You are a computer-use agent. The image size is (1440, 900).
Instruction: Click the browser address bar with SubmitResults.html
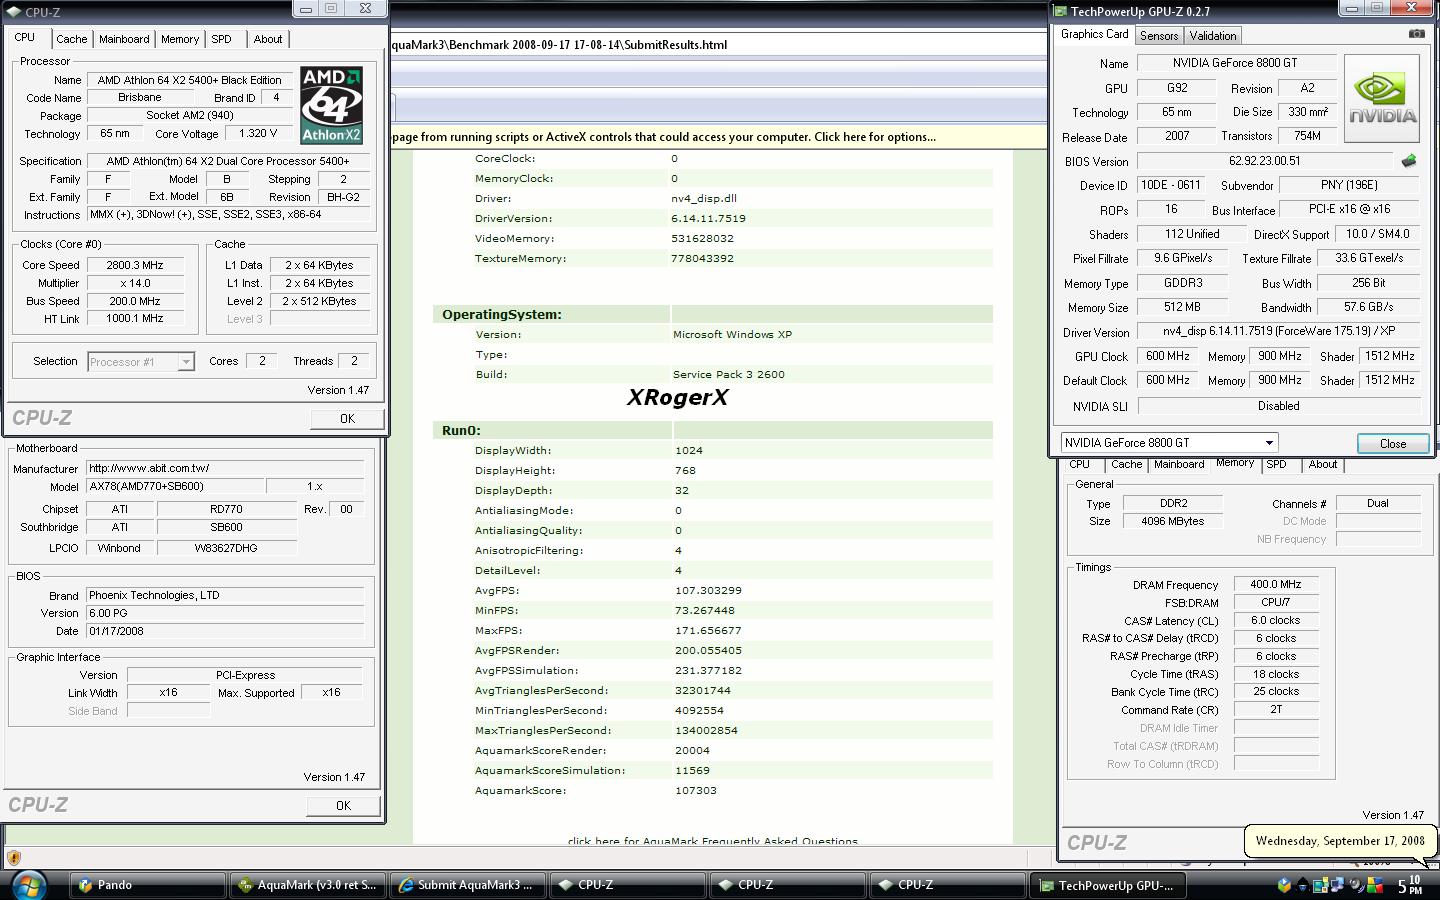[718, 45]
